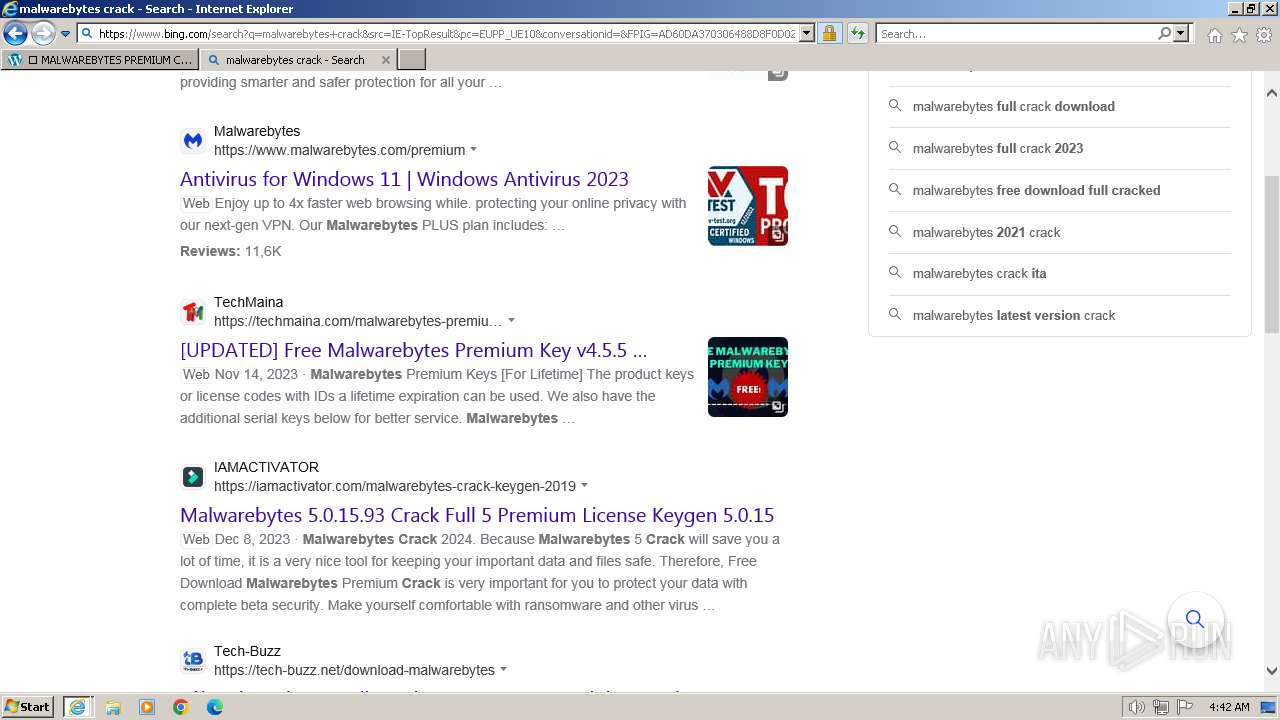This screenshot has height=720, width=1280.
Task: Click the Bing URL in address bar
Action: click(x=447, y=34)
